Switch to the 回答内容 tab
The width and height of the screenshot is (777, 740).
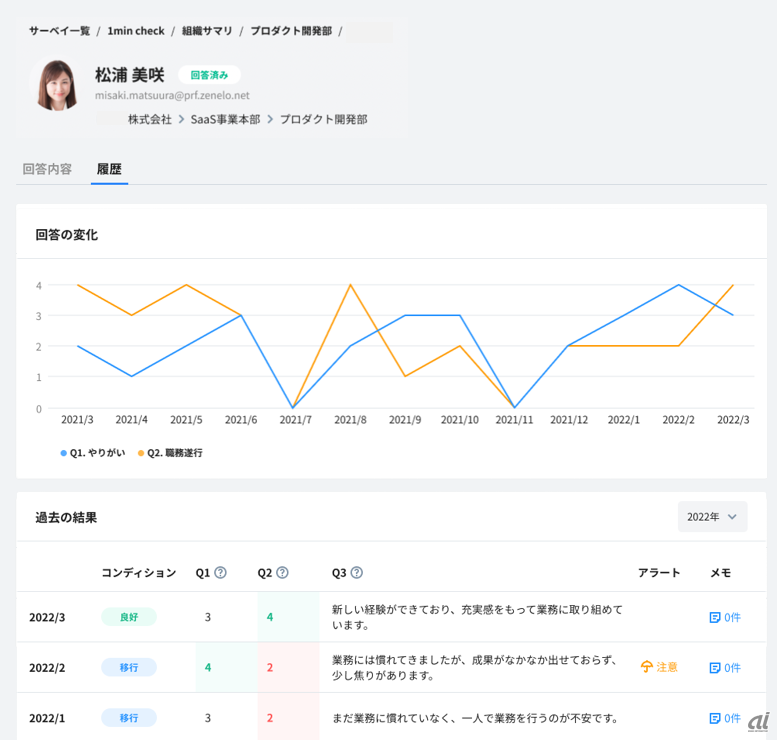coord(47,169)
